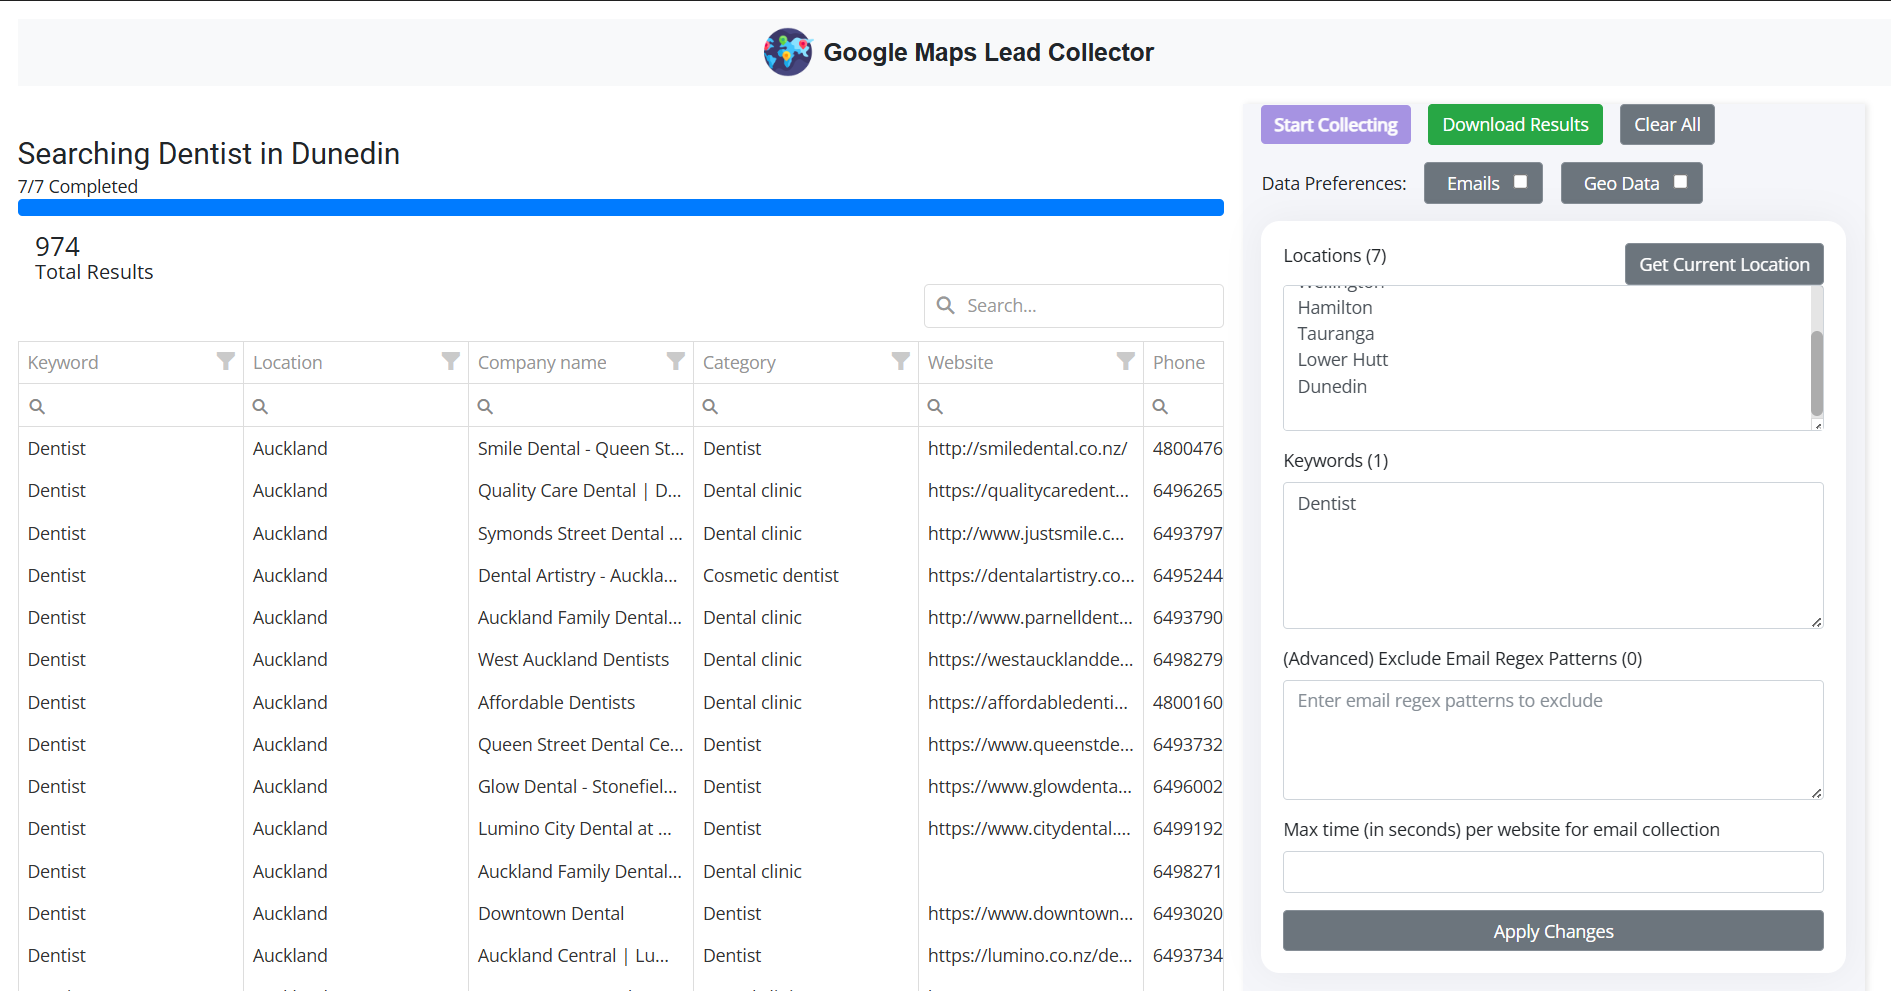This screenshot has width=1891, height=991.
Task: Click the Keyword column header
Action: 131,362
